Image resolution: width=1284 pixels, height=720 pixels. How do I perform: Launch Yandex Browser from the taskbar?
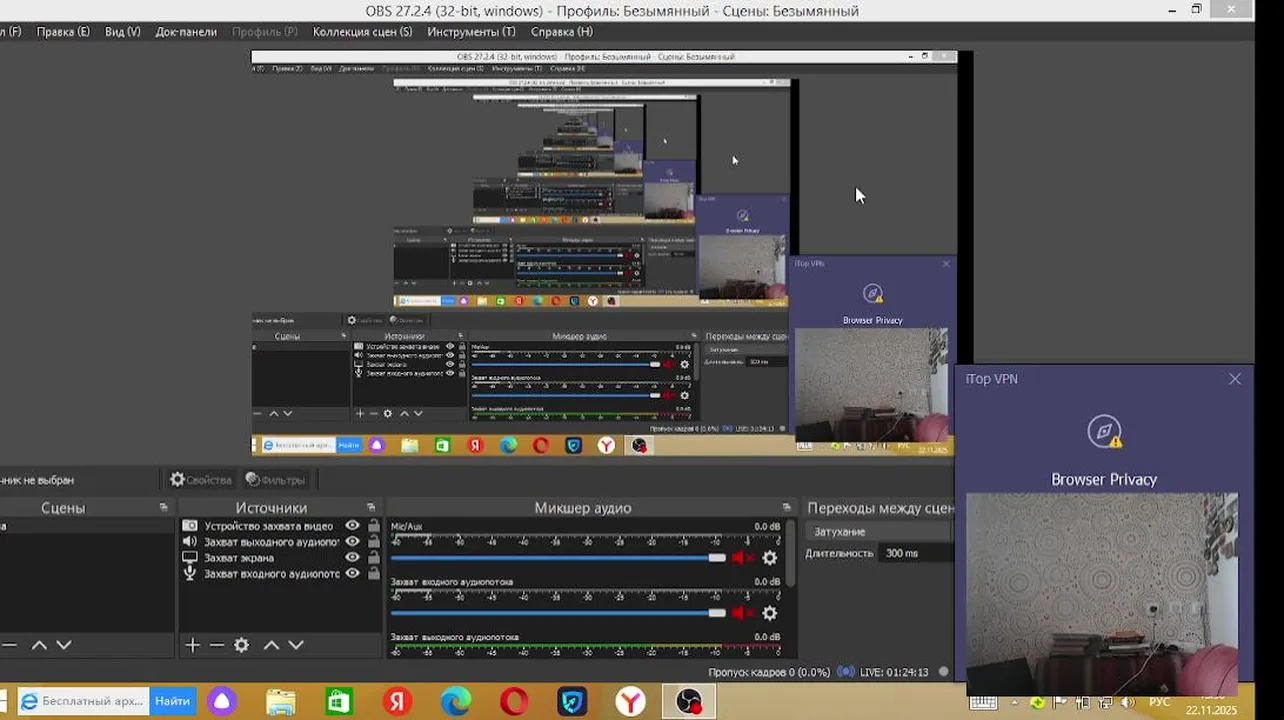(x=630, y=702)
